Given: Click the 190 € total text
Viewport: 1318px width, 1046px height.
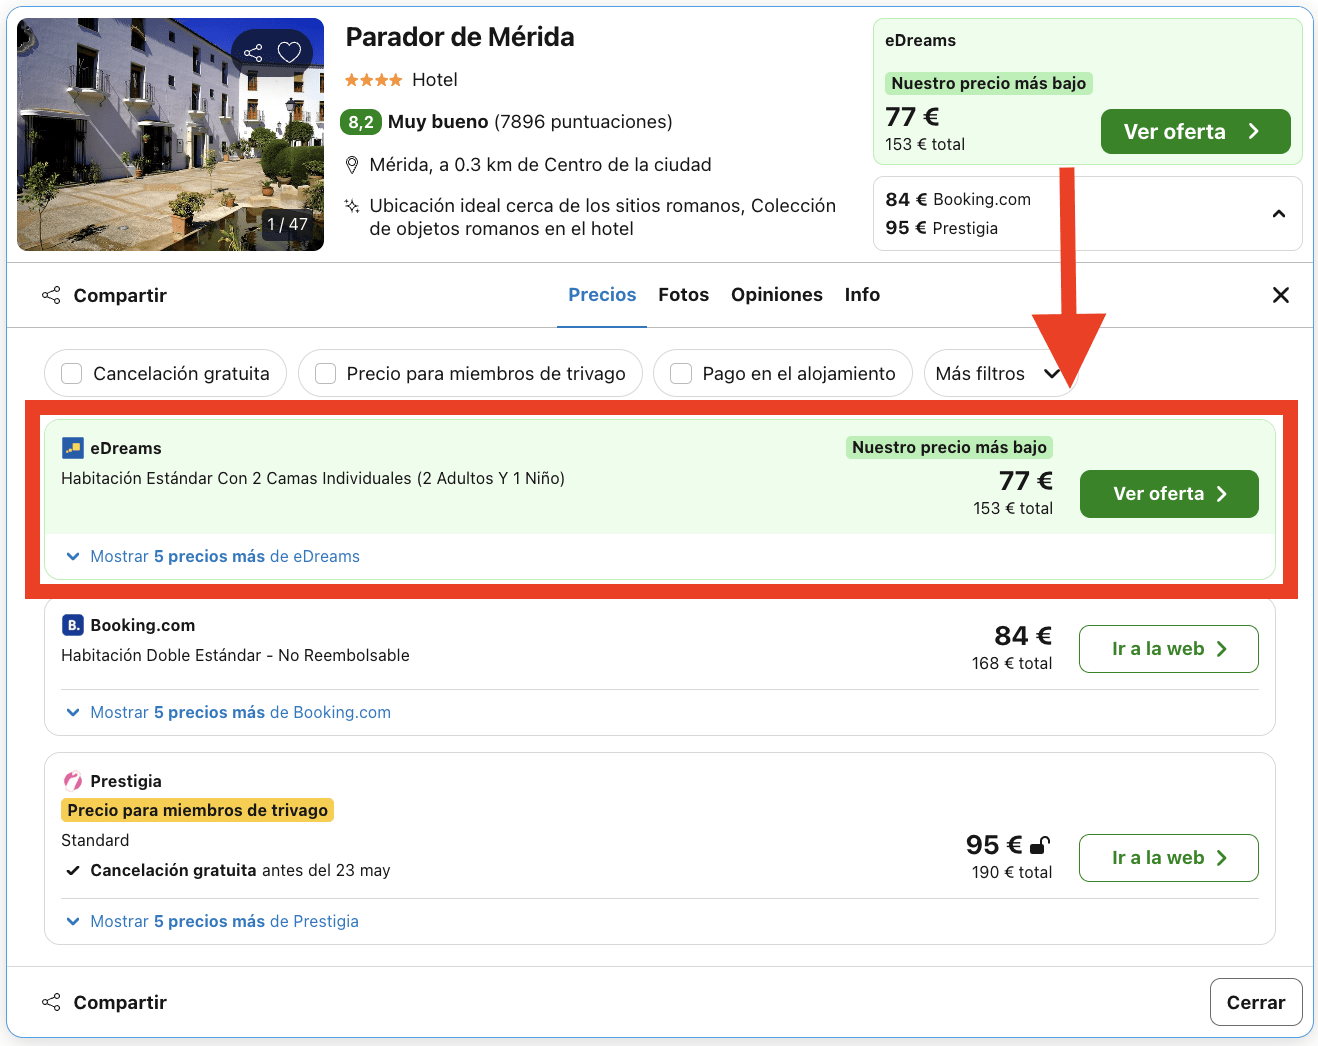Looking at the screenshot, I should 1012,872.
